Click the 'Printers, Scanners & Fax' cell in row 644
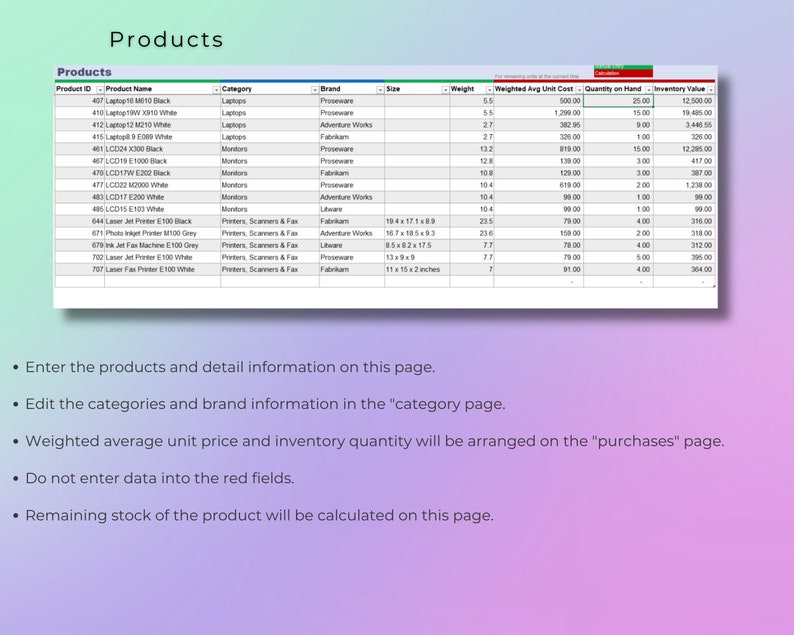The width and height of the screenshot is (794, 635). (x=269, y=221)
